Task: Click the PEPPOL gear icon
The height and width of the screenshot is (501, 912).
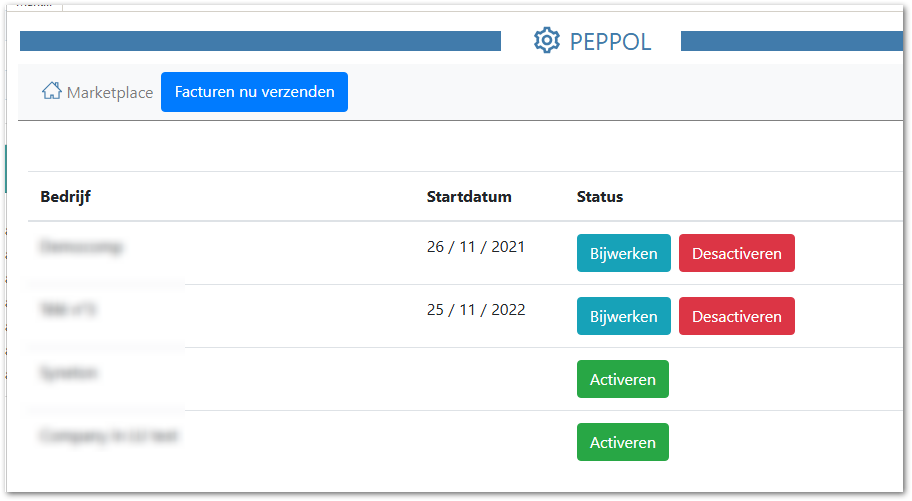Action: coord(546,41)
